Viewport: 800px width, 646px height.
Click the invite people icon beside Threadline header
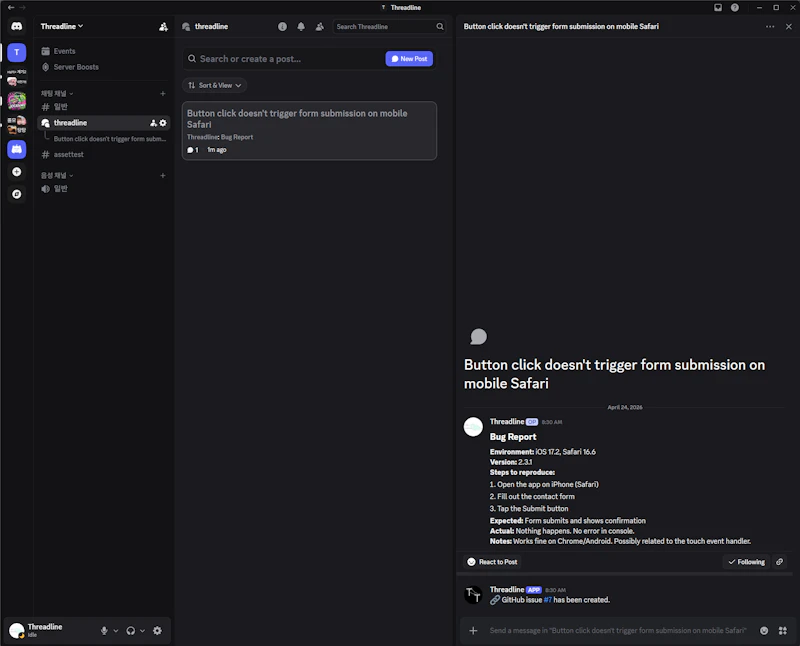point(163,27)
